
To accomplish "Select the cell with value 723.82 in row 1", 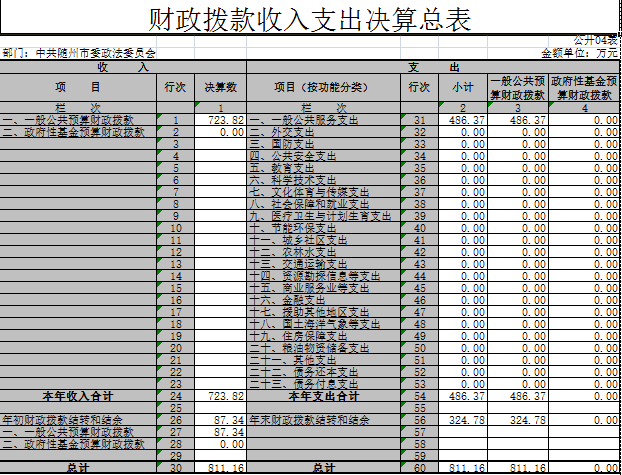I will pos(220,120).
